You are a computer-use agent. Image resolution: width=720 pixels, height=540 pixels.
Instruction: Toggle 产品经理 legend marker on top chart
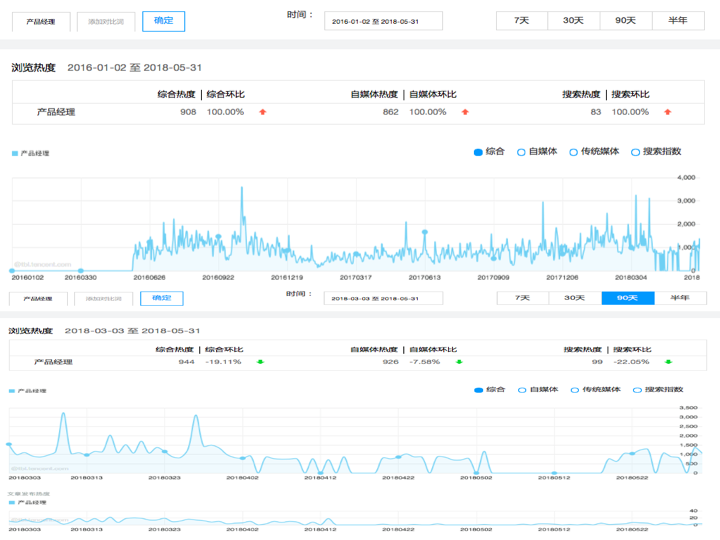tap(15, 153)
